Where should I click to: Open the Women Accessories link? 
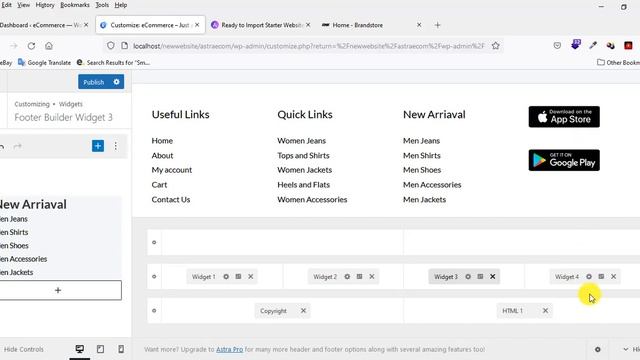(x=312, y=200)
